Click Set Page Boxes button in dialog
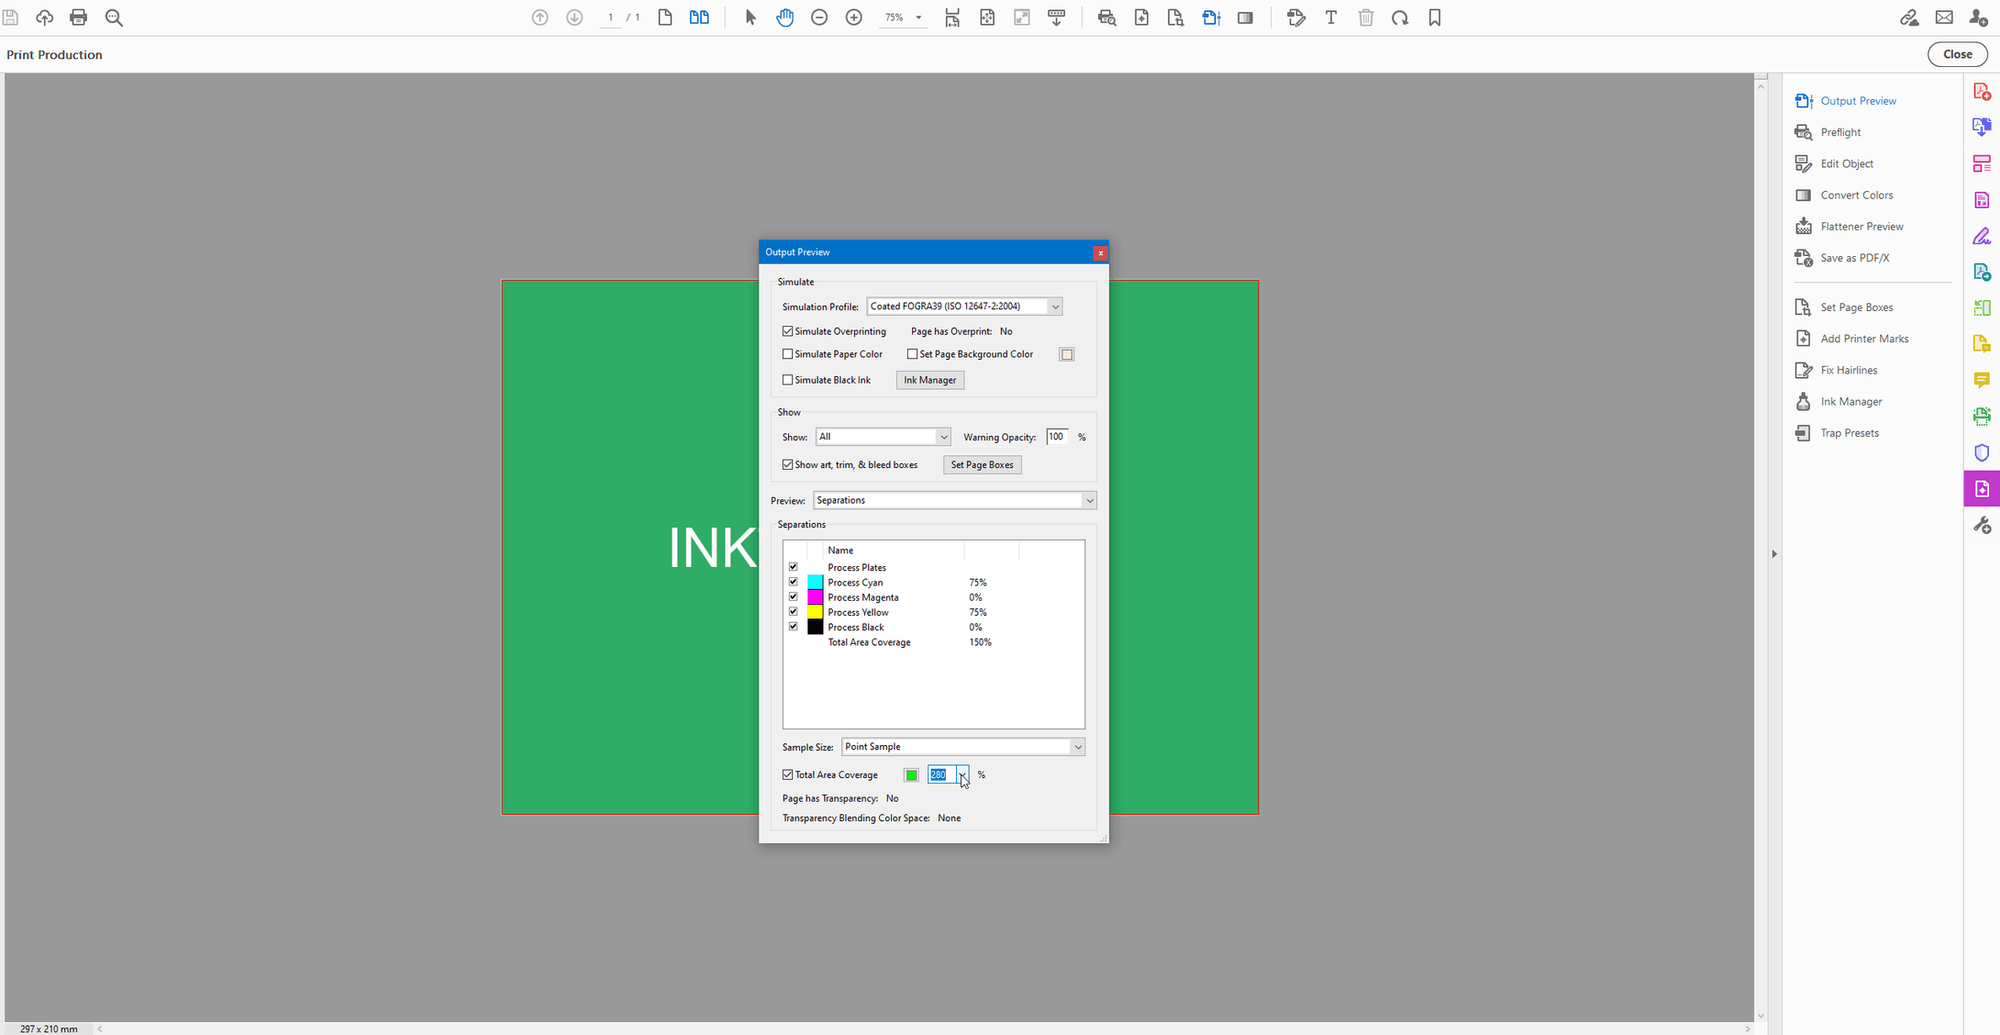 [x=982, y=465]
